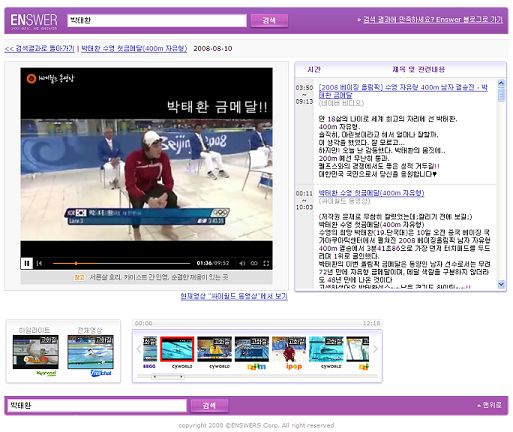Select the cyworld thumbnail right of ipop
The height and width of the screenshot is (432, 513).
(326, 349)
